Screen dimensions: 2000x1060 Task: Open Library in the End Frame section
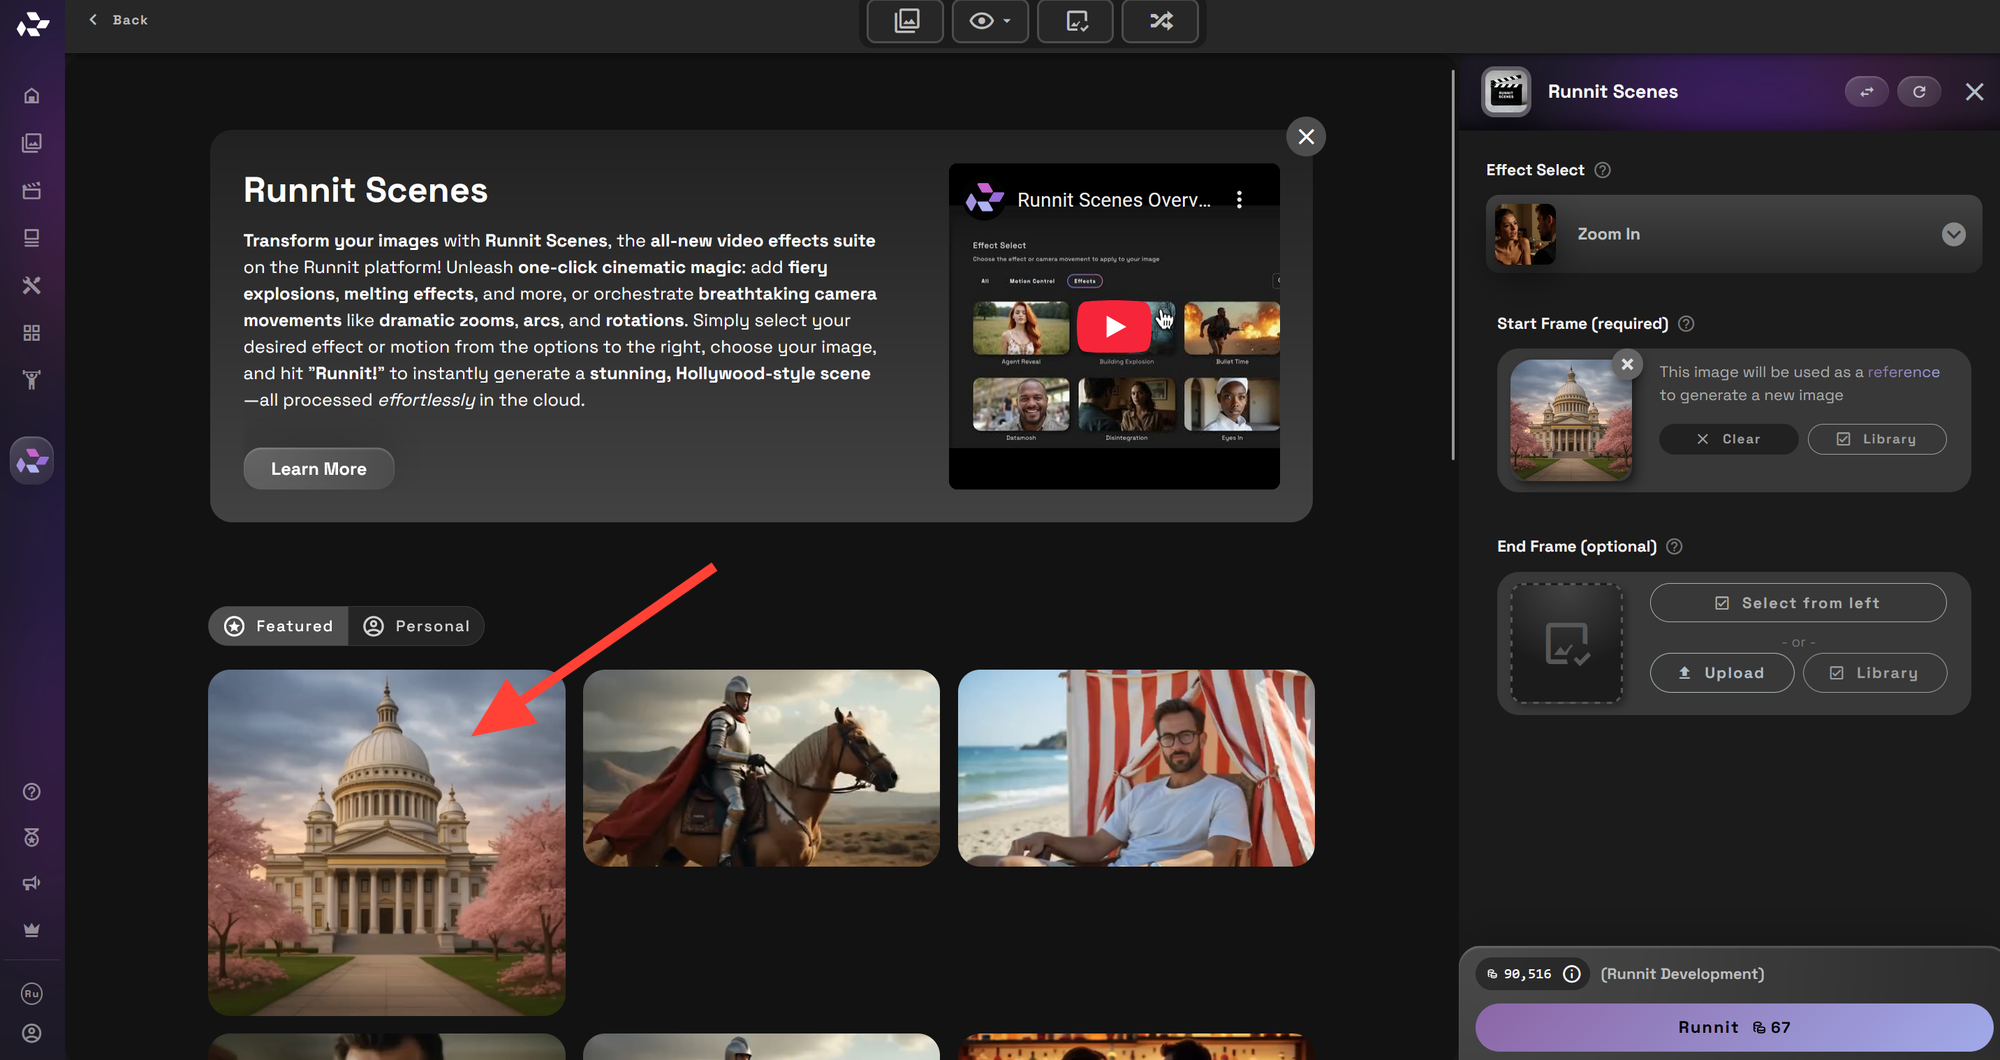[x=1875, y=673]
